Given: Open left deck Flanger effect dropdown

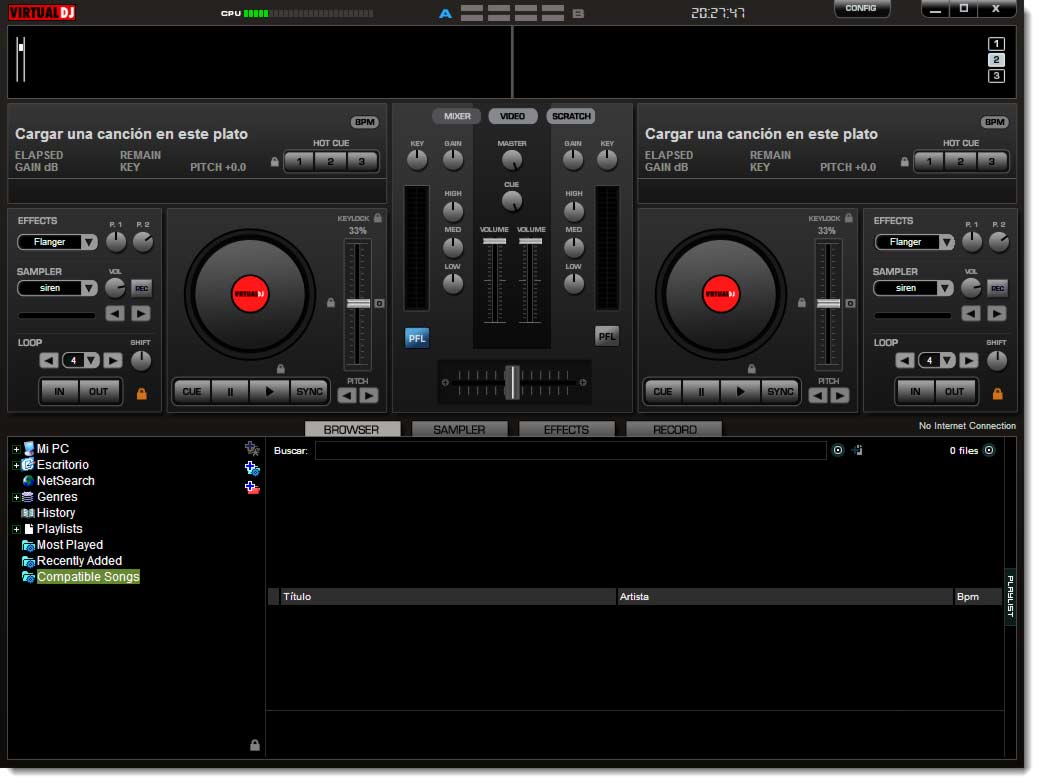Looking at the screenshot, I should tap(89, 242).
